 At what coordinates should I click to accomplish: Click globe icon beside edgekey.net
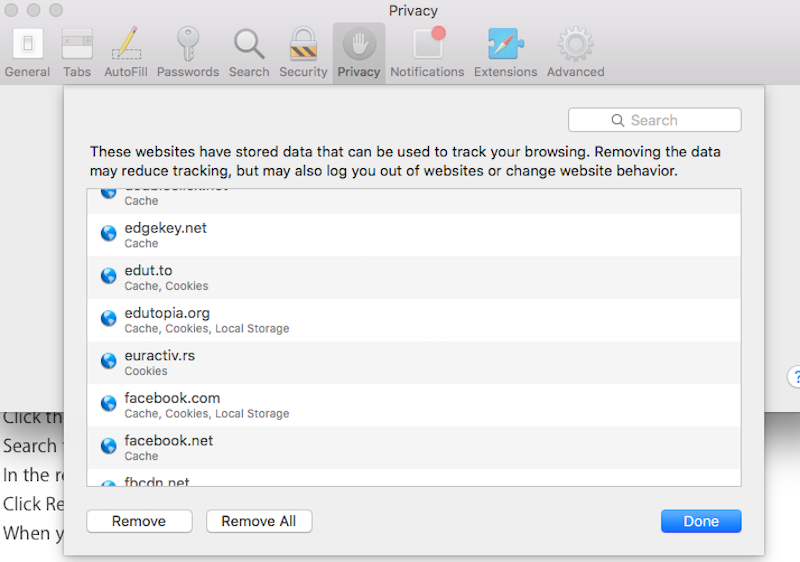click(108, 234)
